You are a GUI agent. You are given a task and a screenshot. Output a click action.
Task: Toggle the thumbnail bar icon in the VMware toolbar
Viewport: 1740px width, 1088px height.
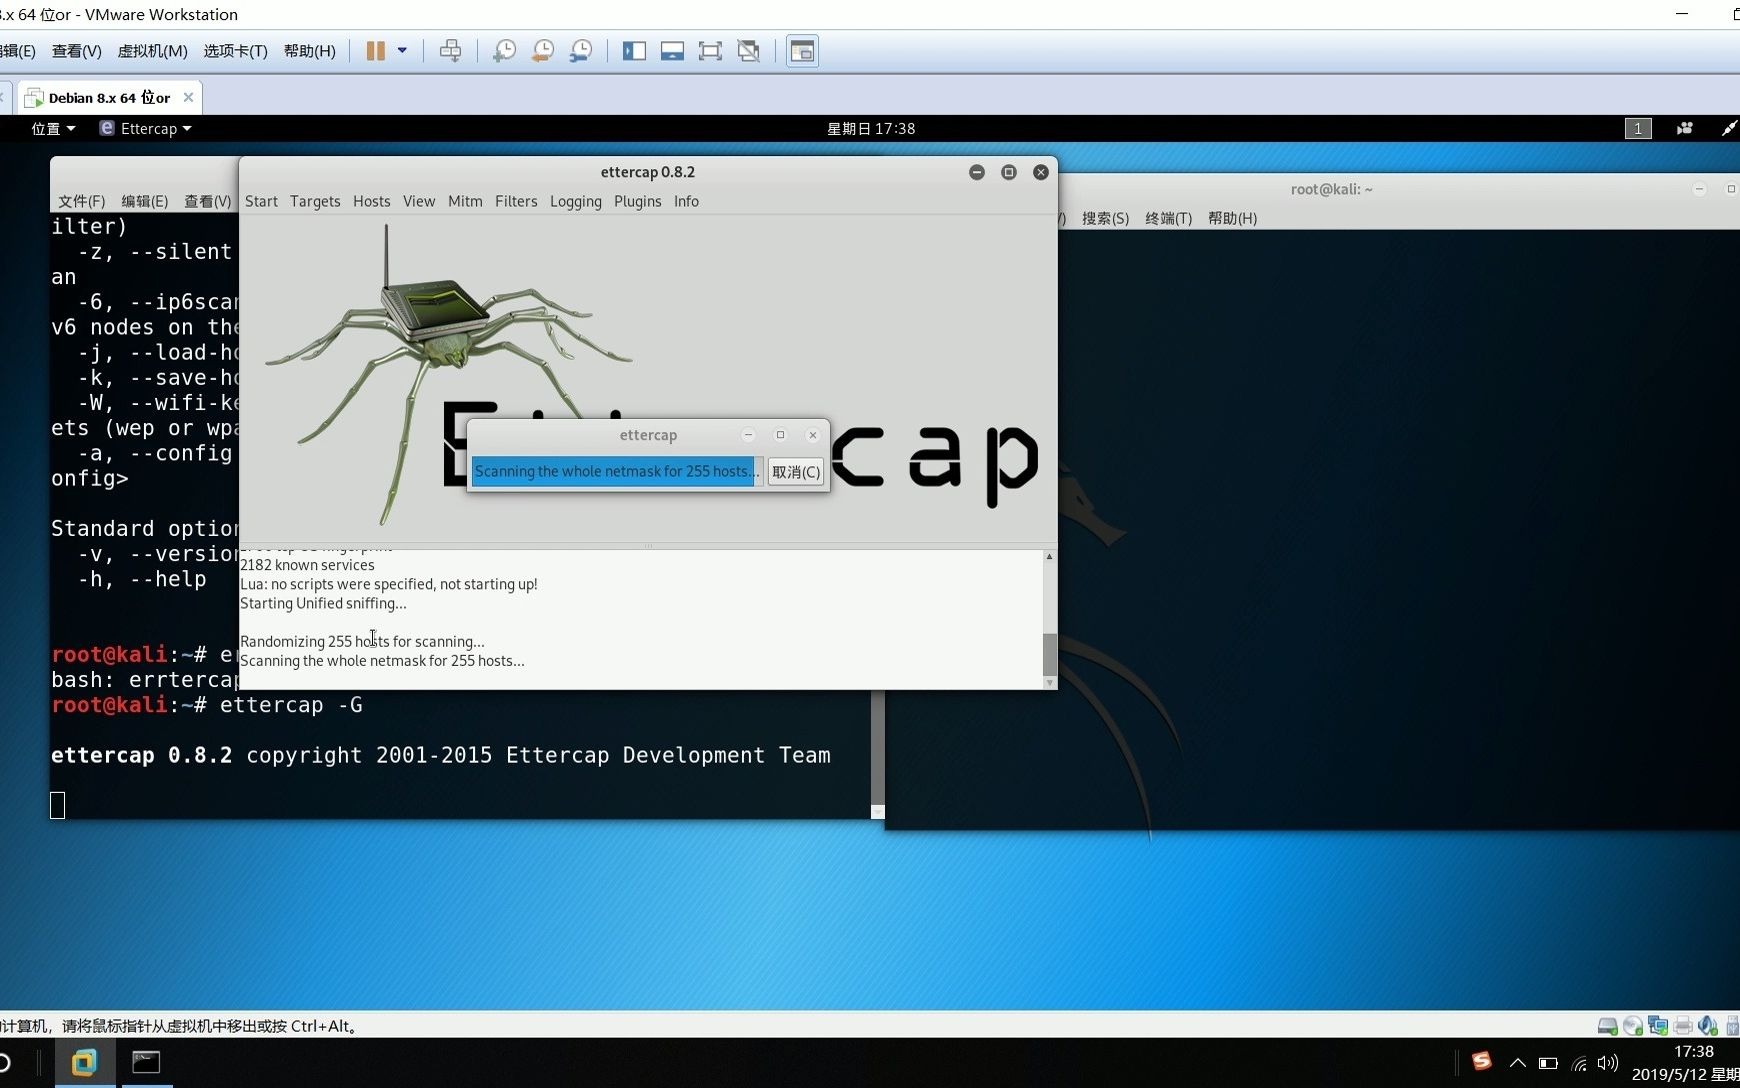click(x=672, y=51)
